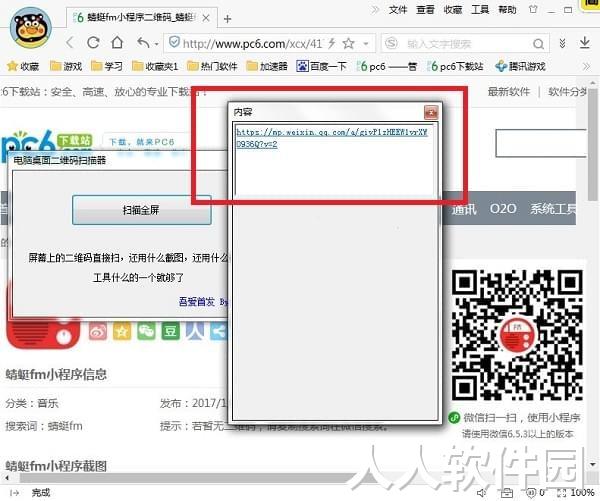Open the 收藏夹1 bookmark folder

[x=155, y=67]
